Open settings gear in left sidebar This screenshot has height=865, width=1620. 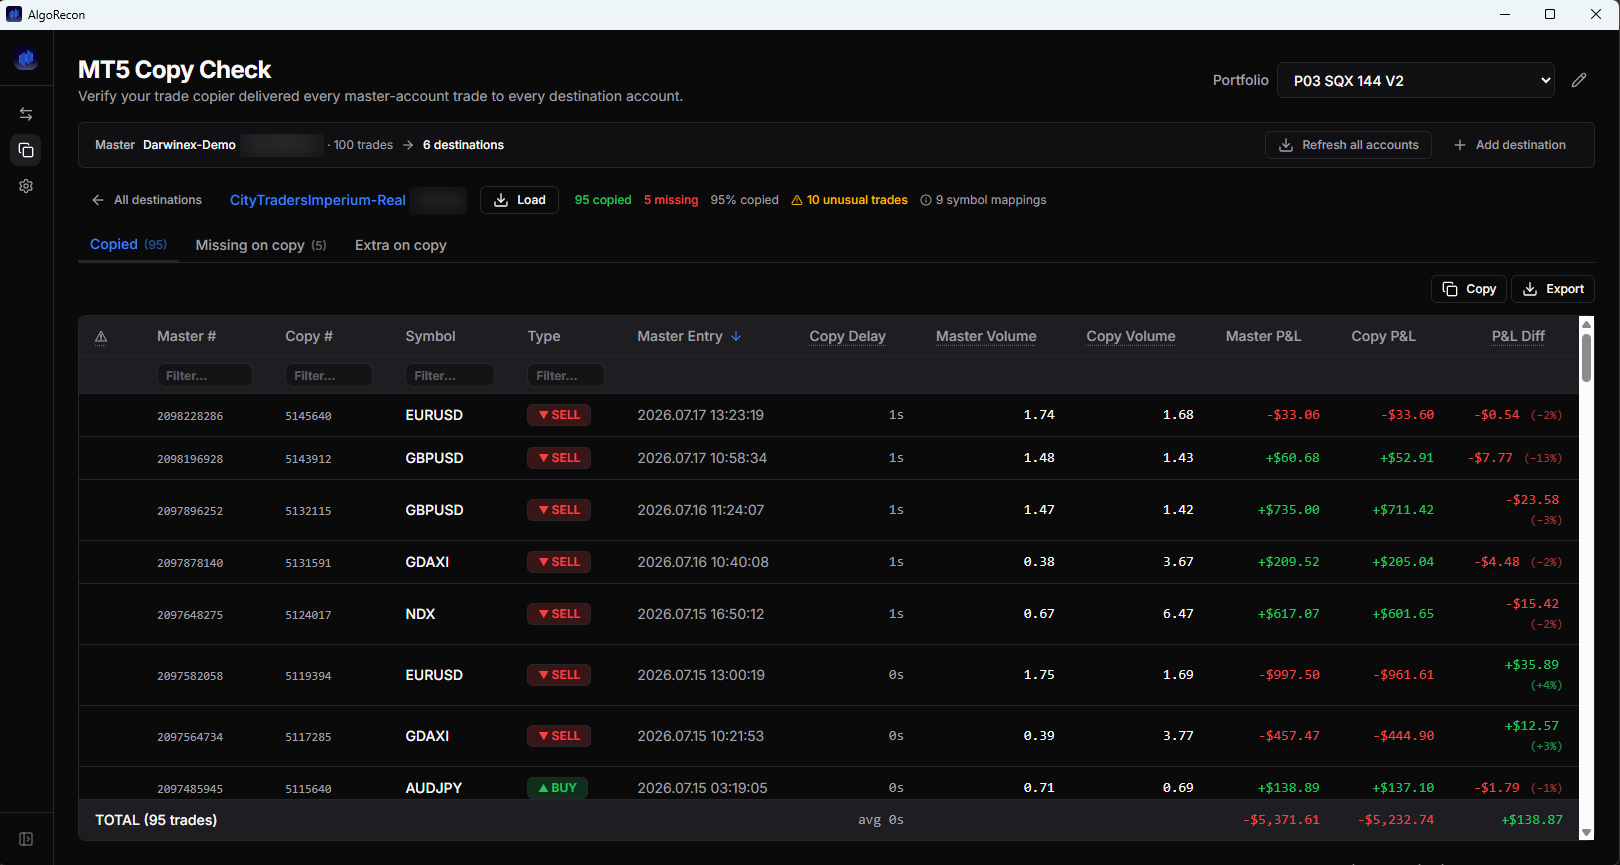26,186
